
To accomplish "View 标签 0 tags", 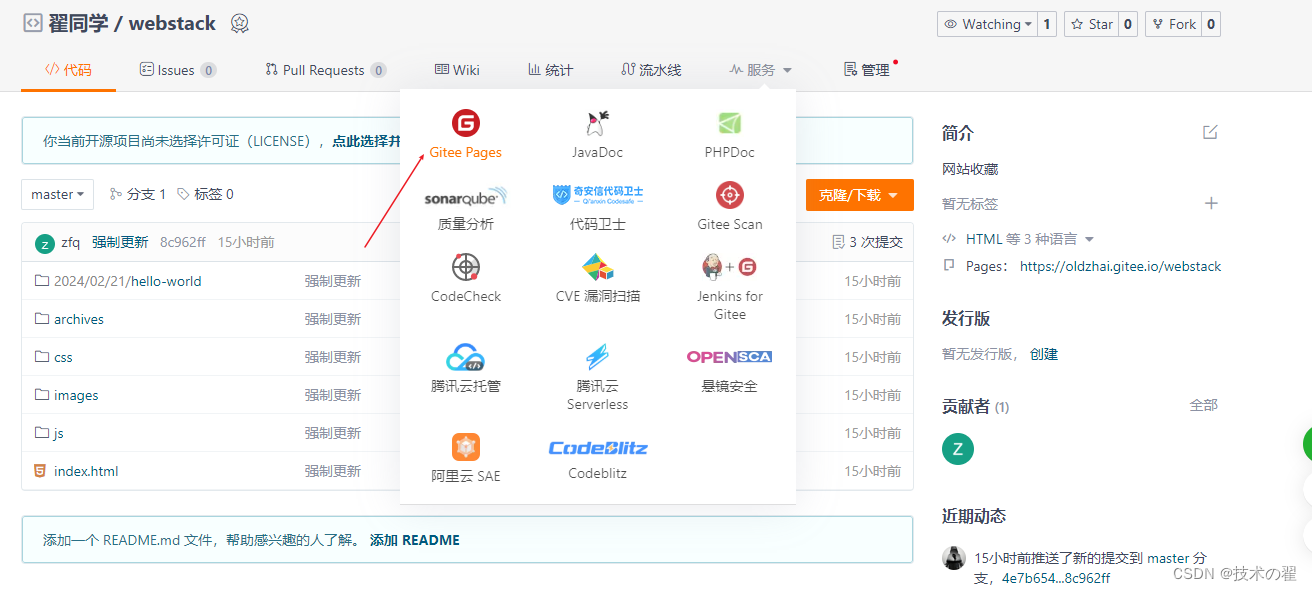I will click(205, 194).
